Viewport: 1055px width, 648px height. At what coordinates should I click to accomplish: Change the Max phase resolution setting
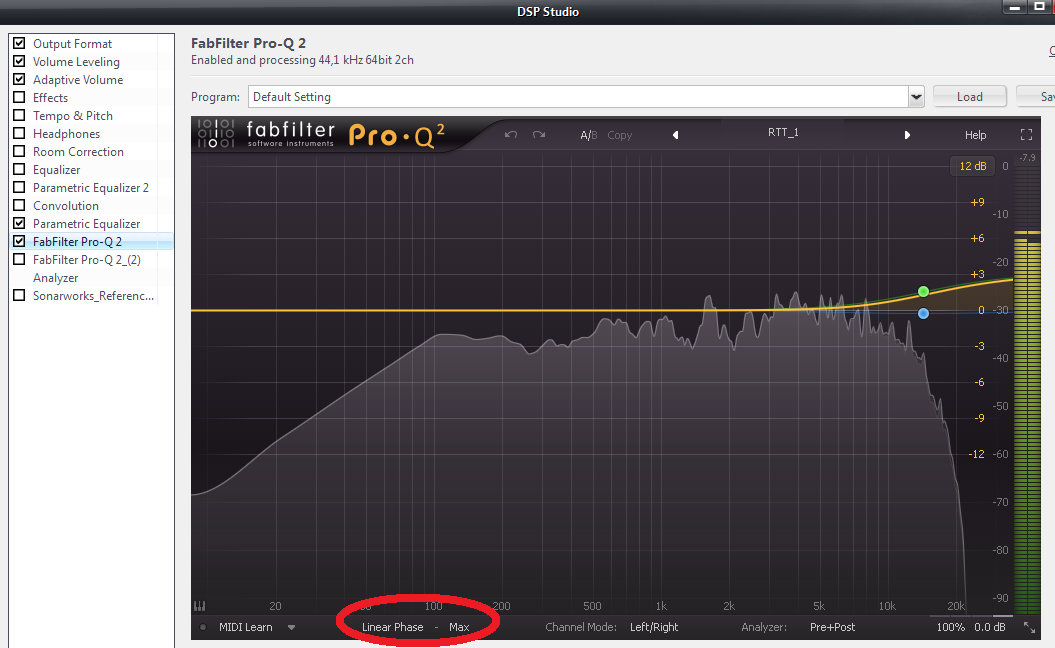tap(459, 627)
